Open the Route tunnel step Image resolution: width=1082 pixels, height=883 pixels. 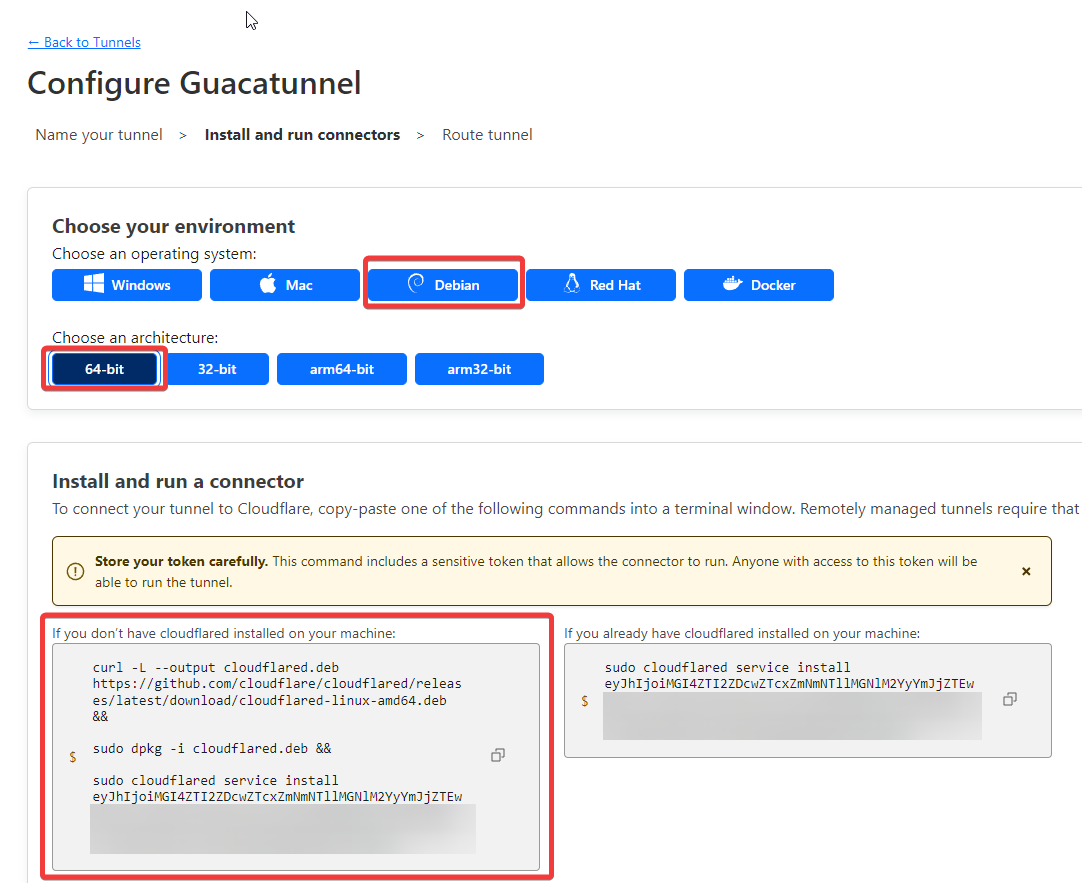click(487, 134)
